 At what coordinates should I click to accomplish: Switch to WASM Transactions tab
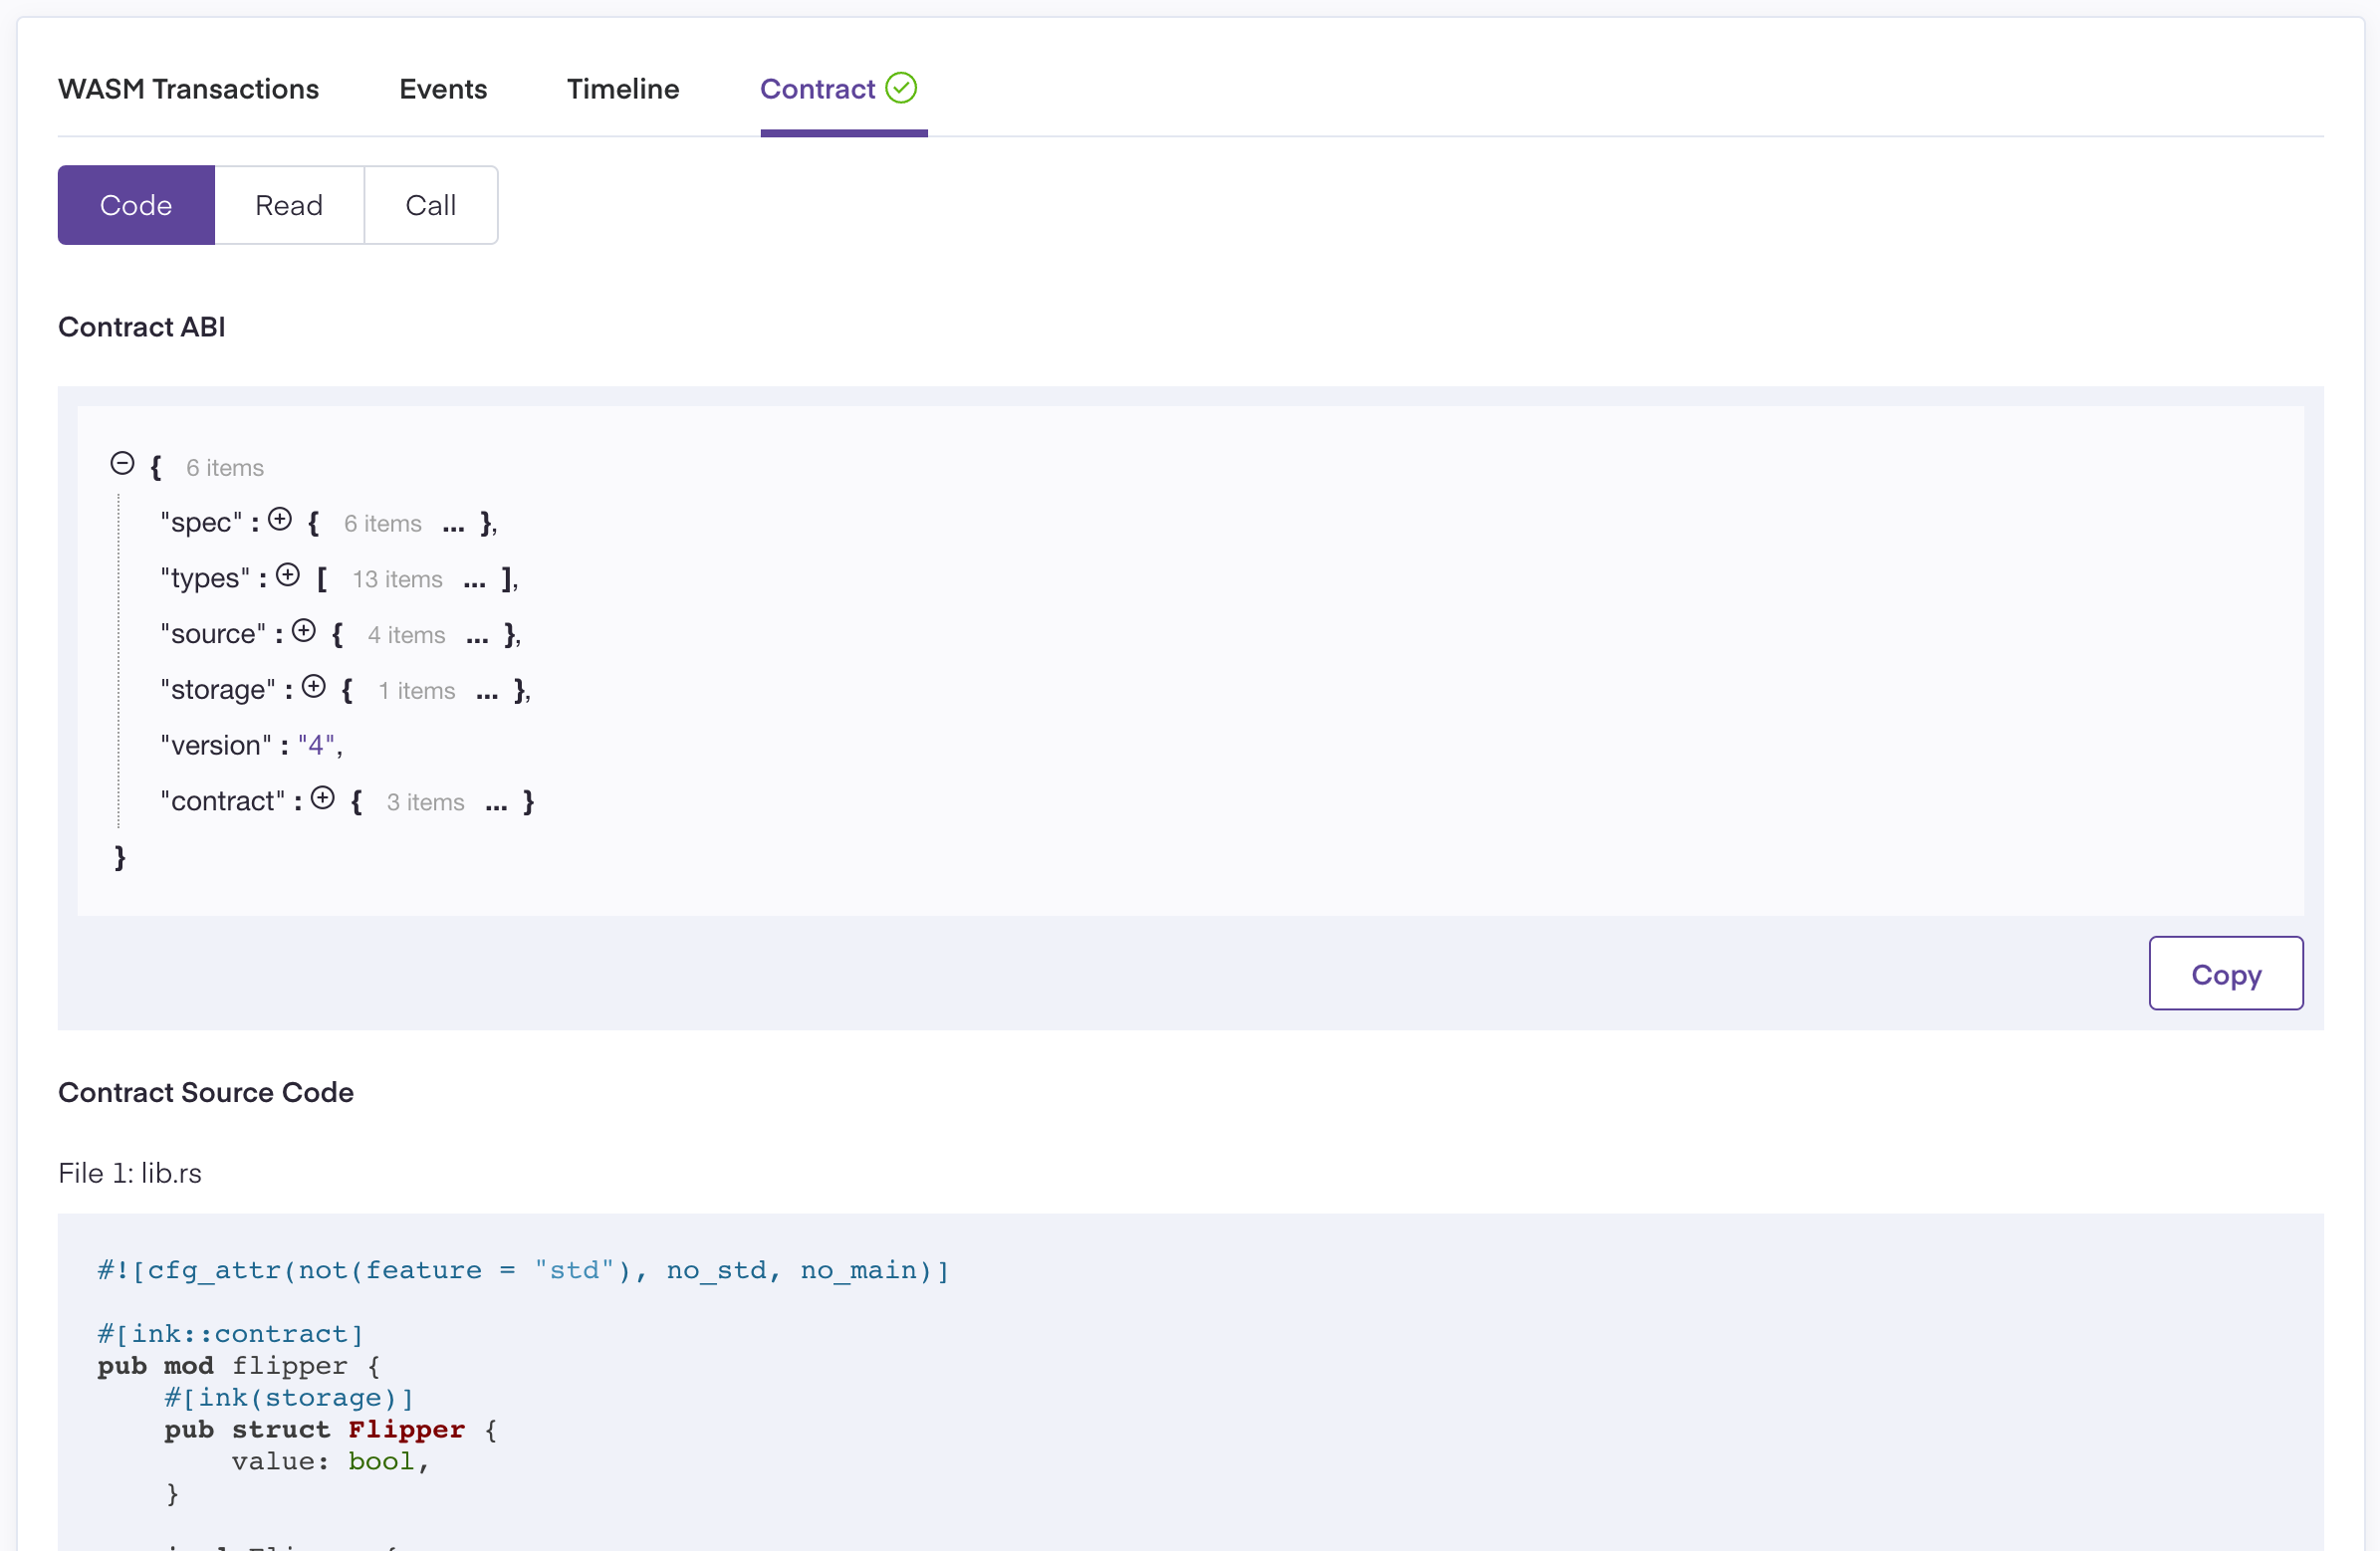[188, 88]
